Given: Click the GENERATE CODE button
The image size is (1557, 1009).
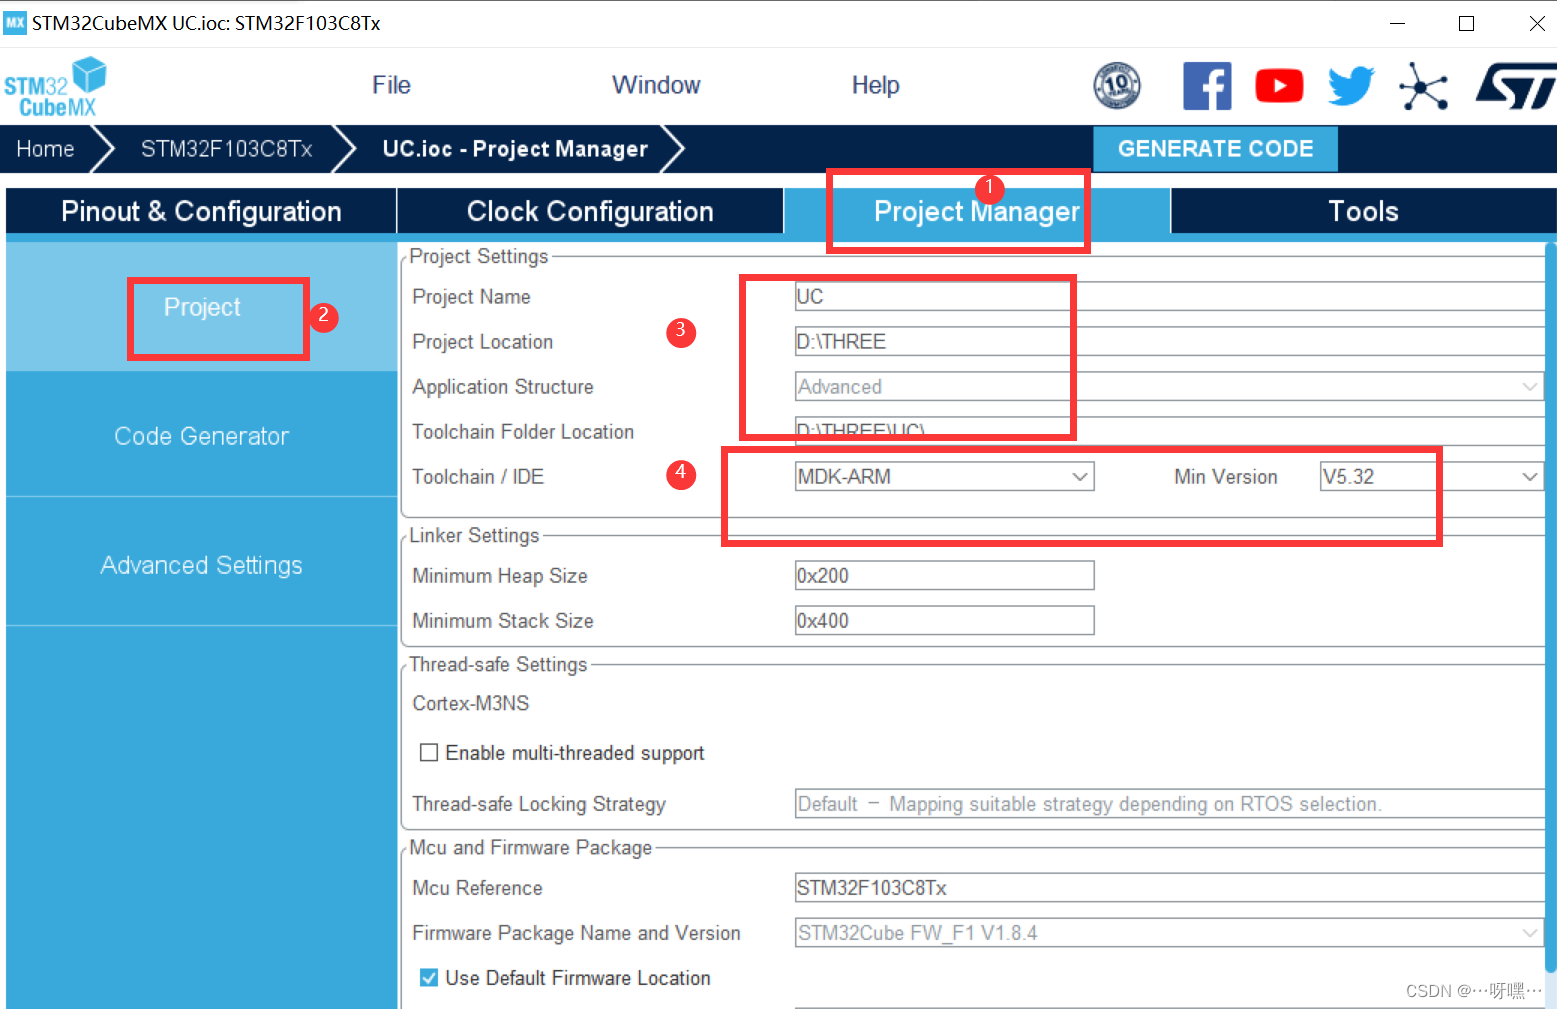Looking at the screenshot, I should click(x=1215, y=149).
